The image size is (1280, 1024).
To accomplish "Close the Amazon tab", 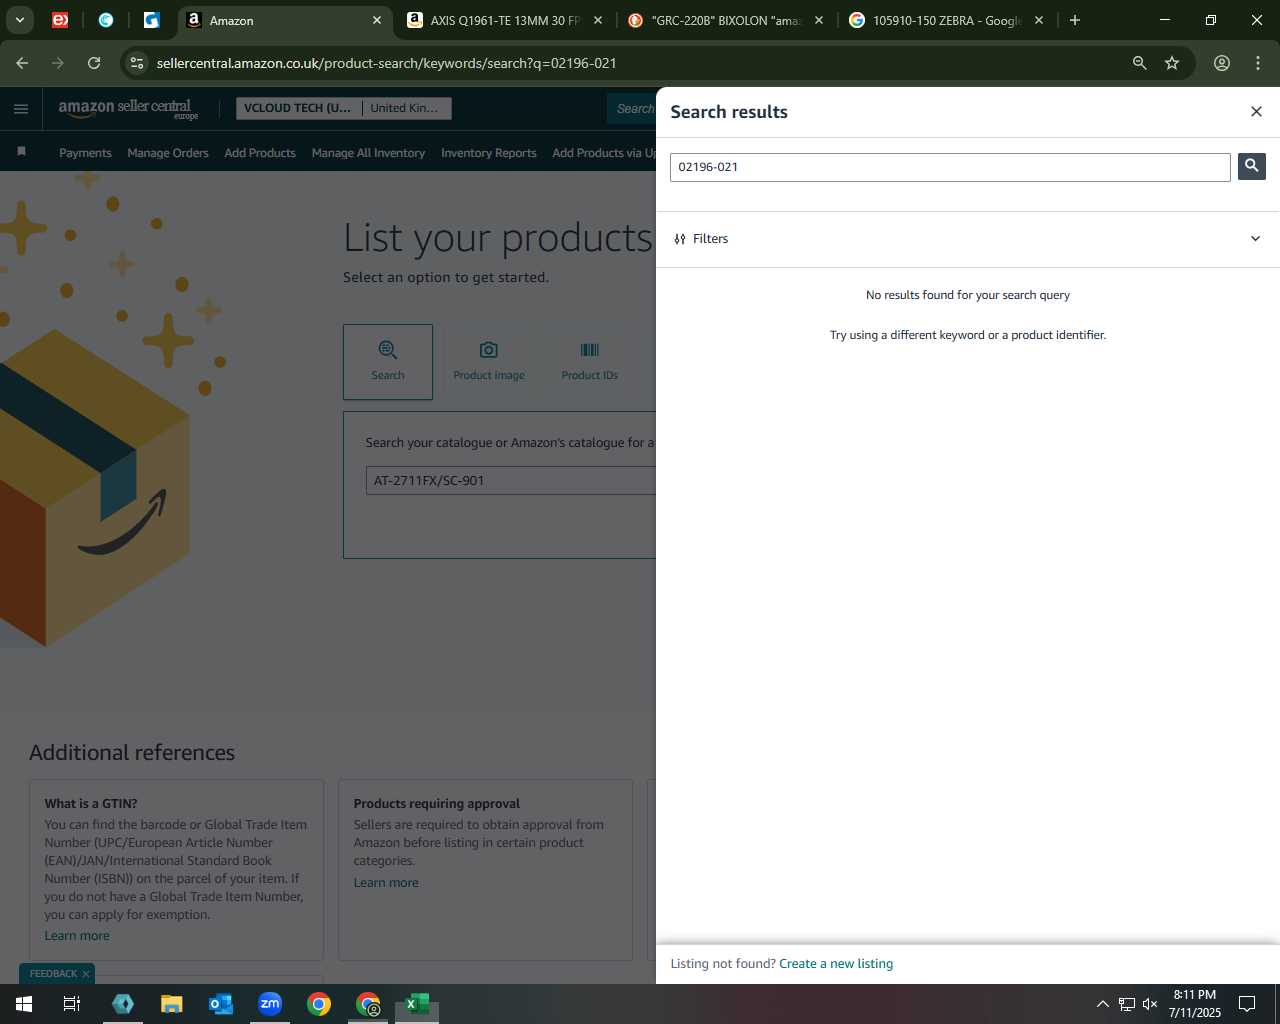I will coord(377,20).
